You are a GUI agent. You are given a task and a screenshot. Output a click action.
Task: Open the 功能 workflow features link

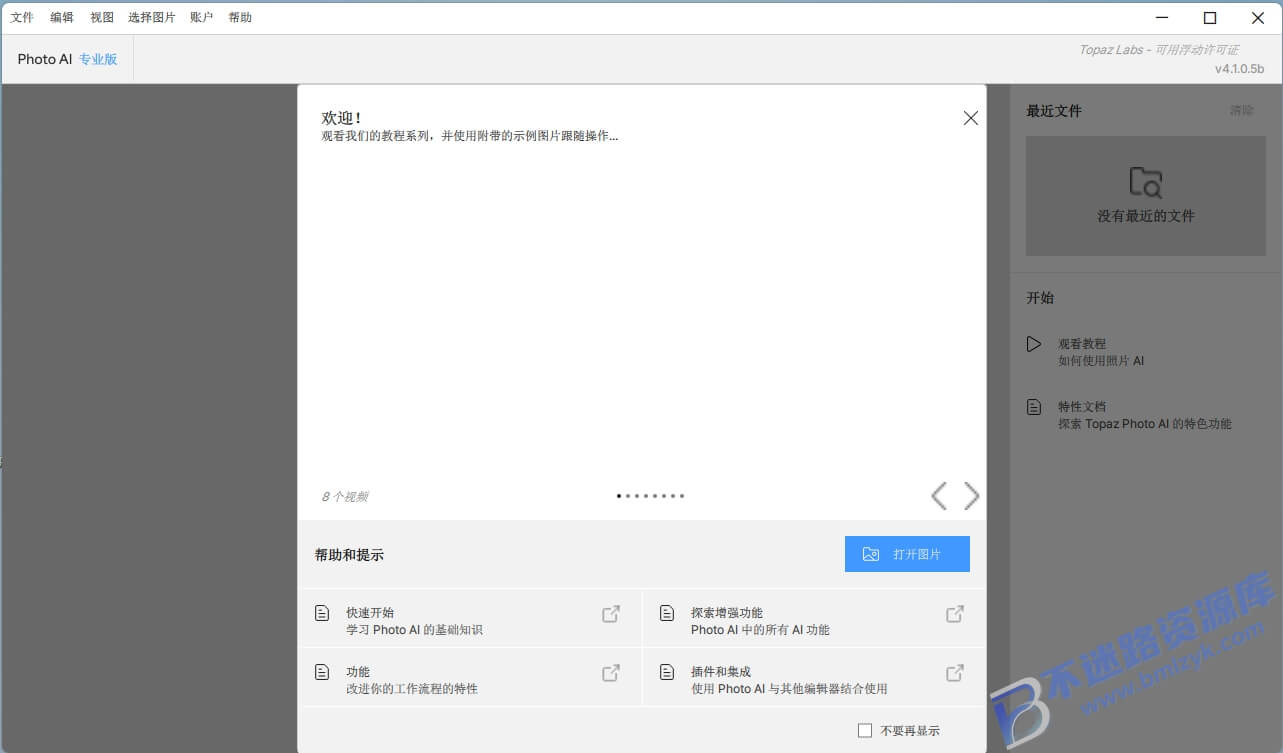pyautogui.click(x=469, y=677)
